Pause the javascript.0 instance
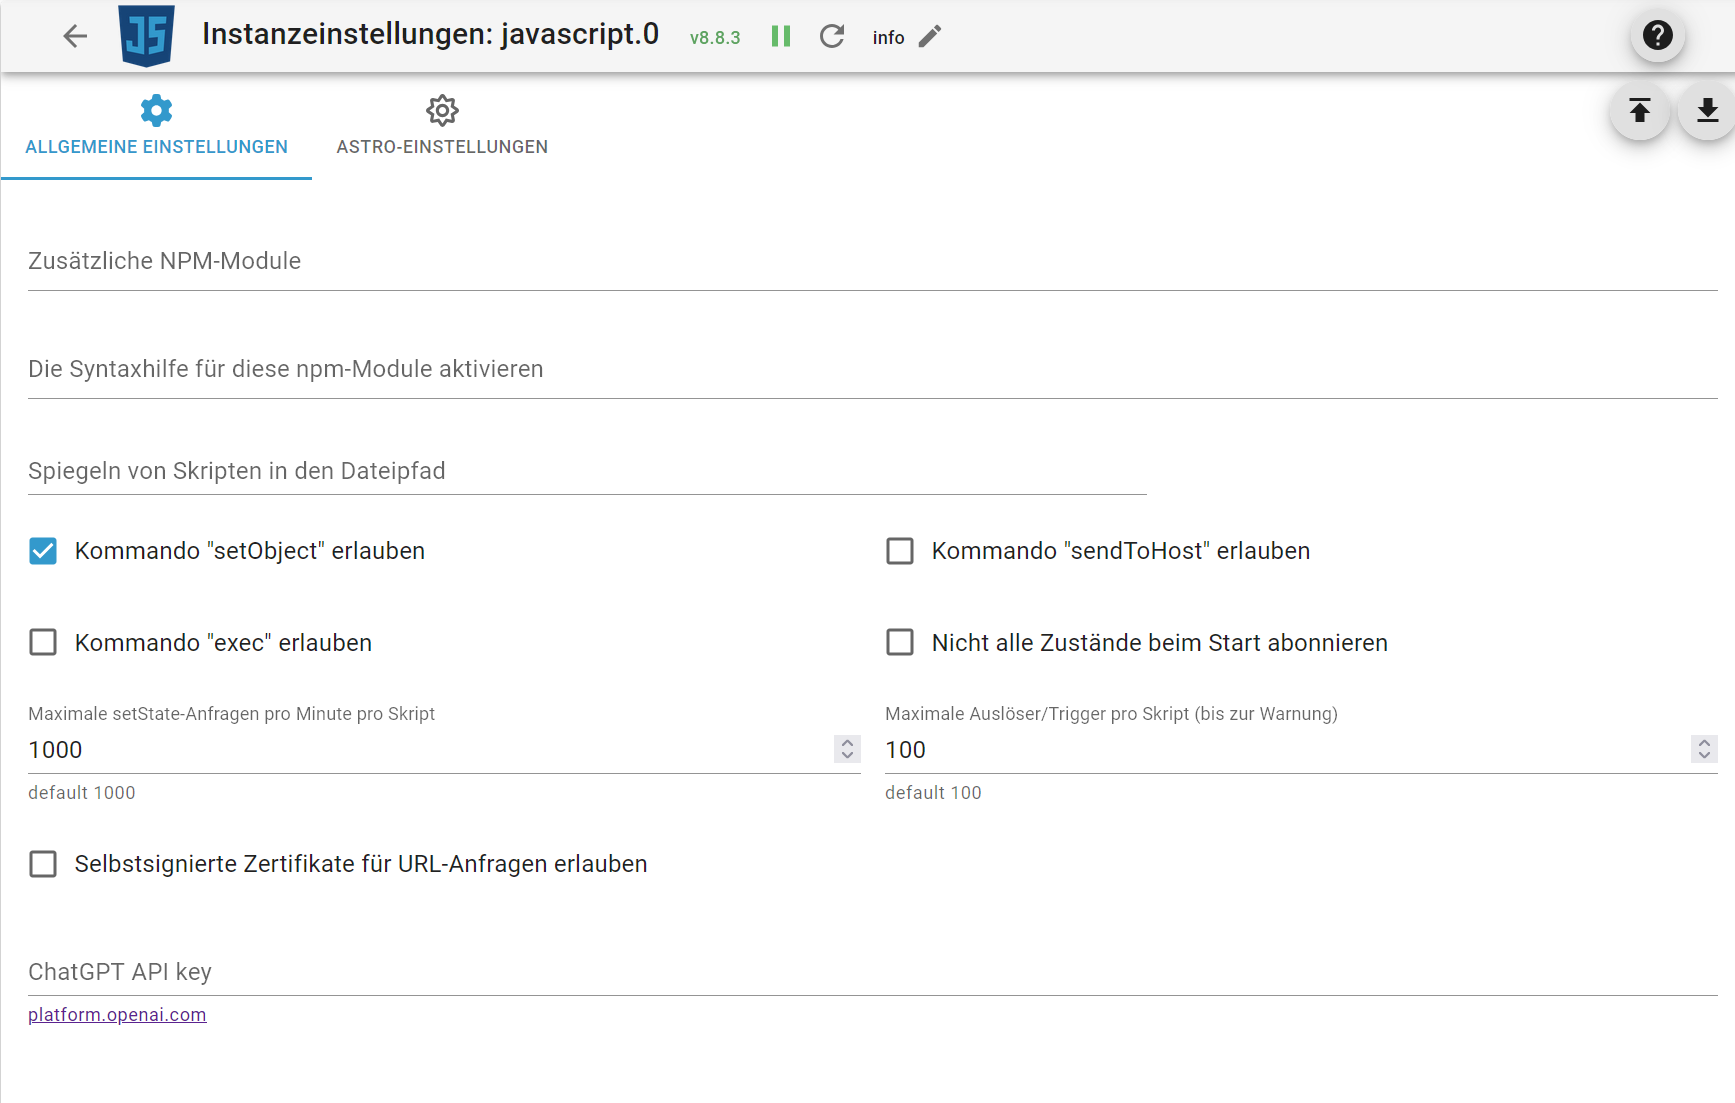 781,37
